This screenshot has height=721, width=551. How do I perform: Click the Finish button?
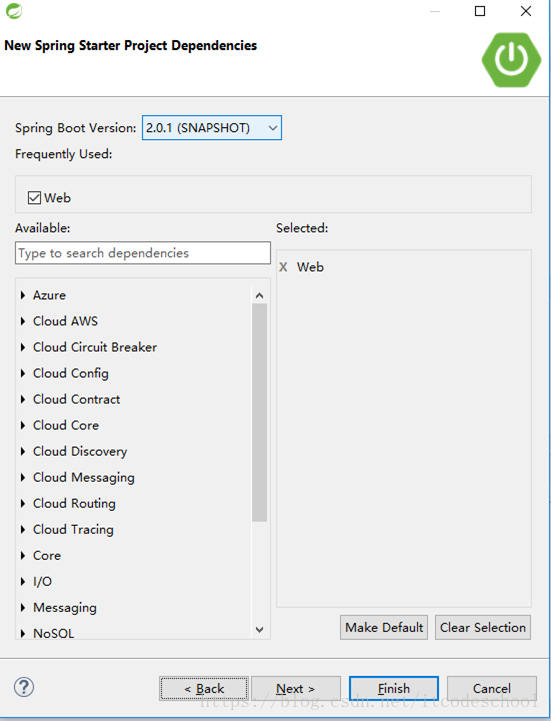[394, 688]
